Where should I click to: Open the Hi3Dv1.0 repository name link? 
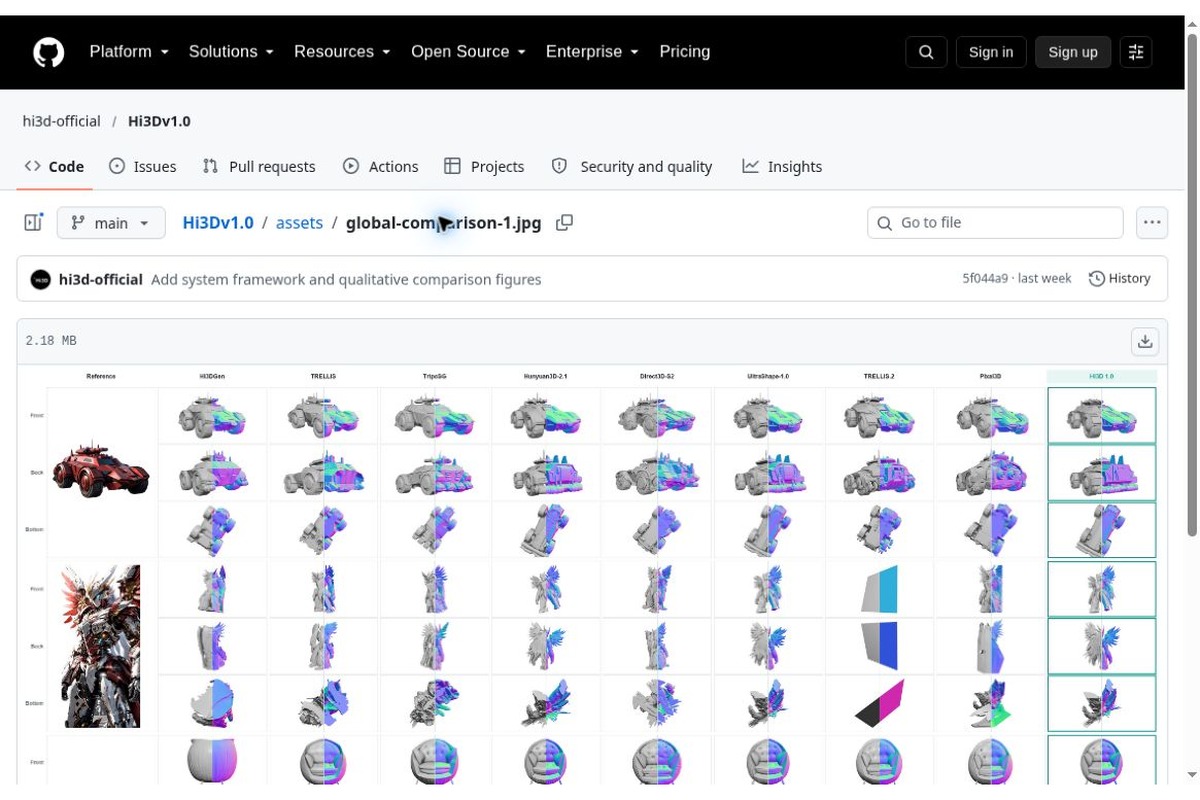(159, 121)
